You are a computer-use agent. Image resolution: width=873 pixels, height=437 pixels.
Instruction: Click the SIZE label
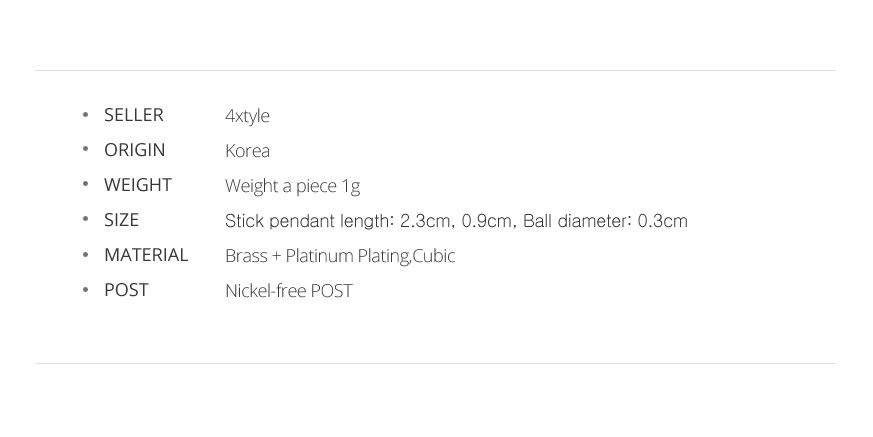coord(121,220)
